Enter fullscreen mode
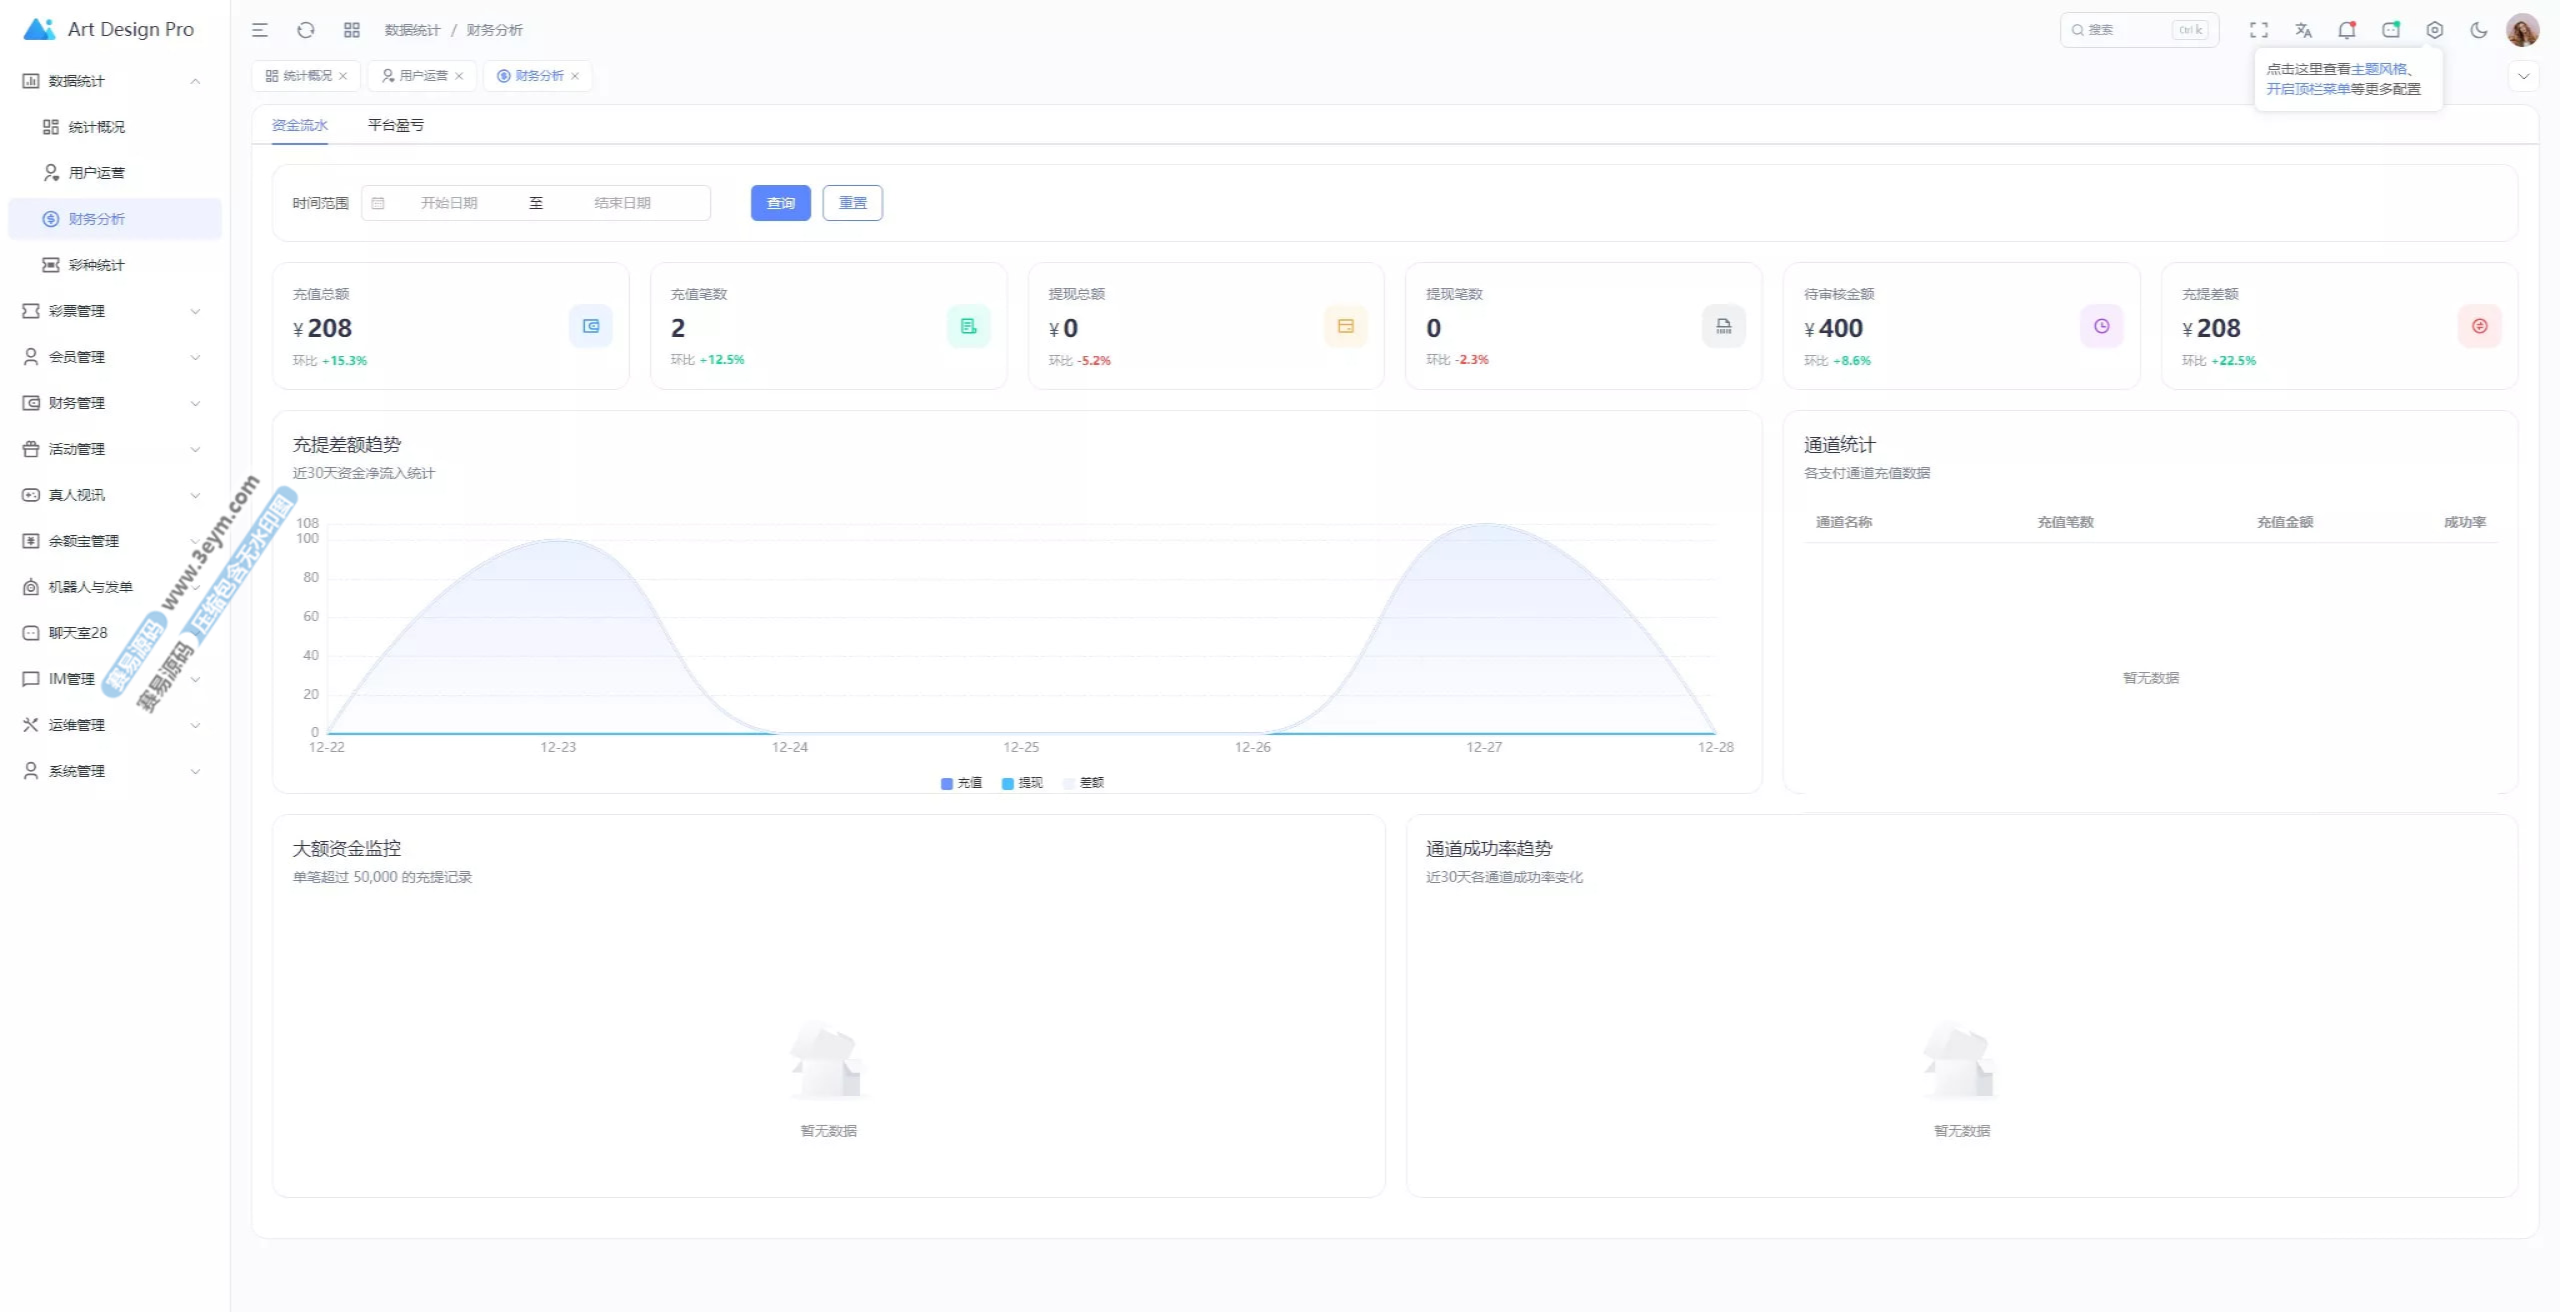Screen dimensions: 2560x1312 click(x=2259, y=30)
